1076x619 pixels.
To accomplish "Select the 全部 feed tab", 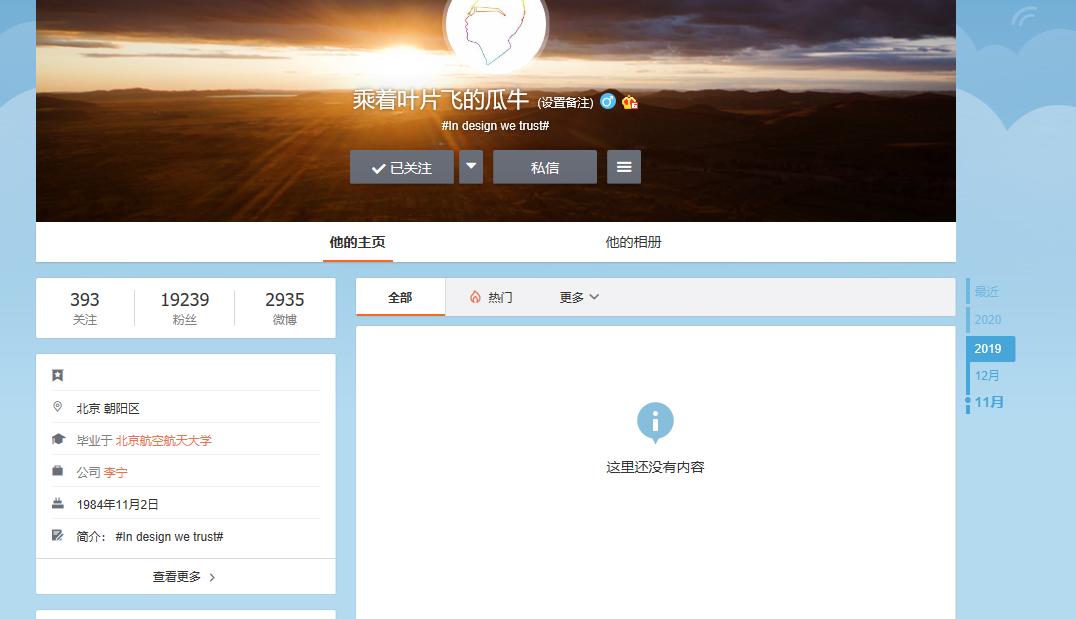I will (400, 297).
